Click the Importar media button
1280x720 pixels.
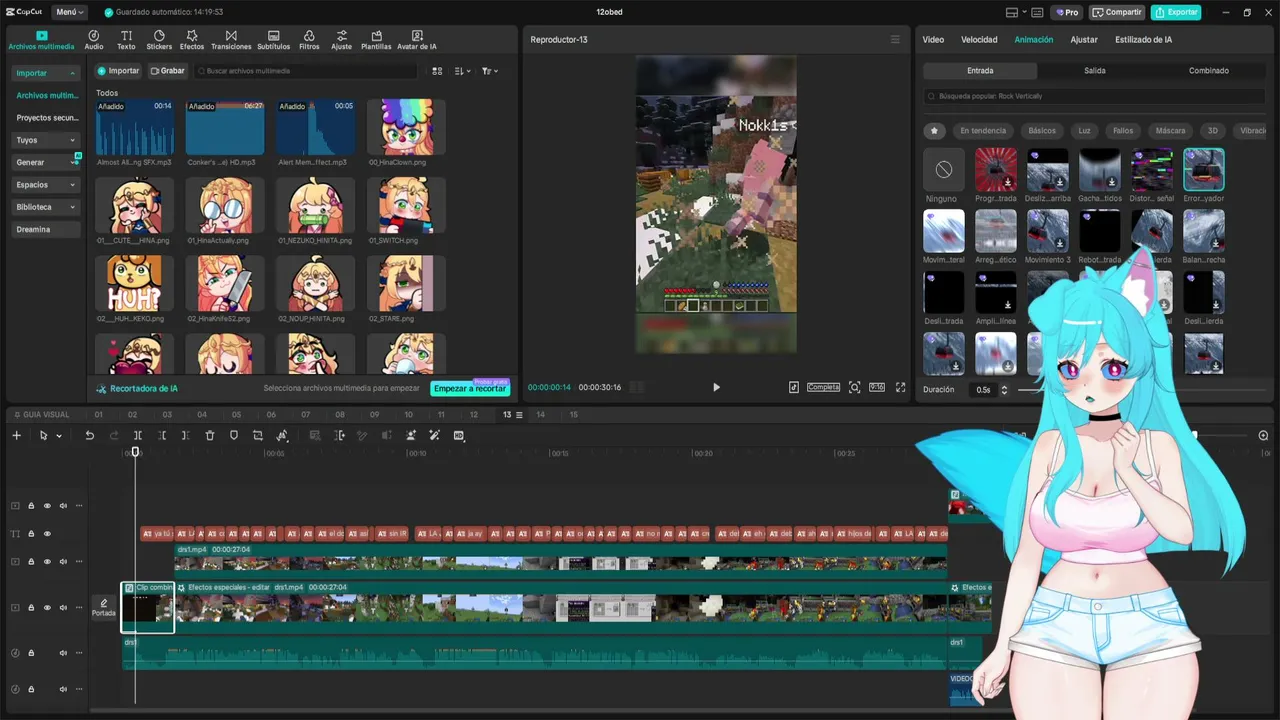118,71
